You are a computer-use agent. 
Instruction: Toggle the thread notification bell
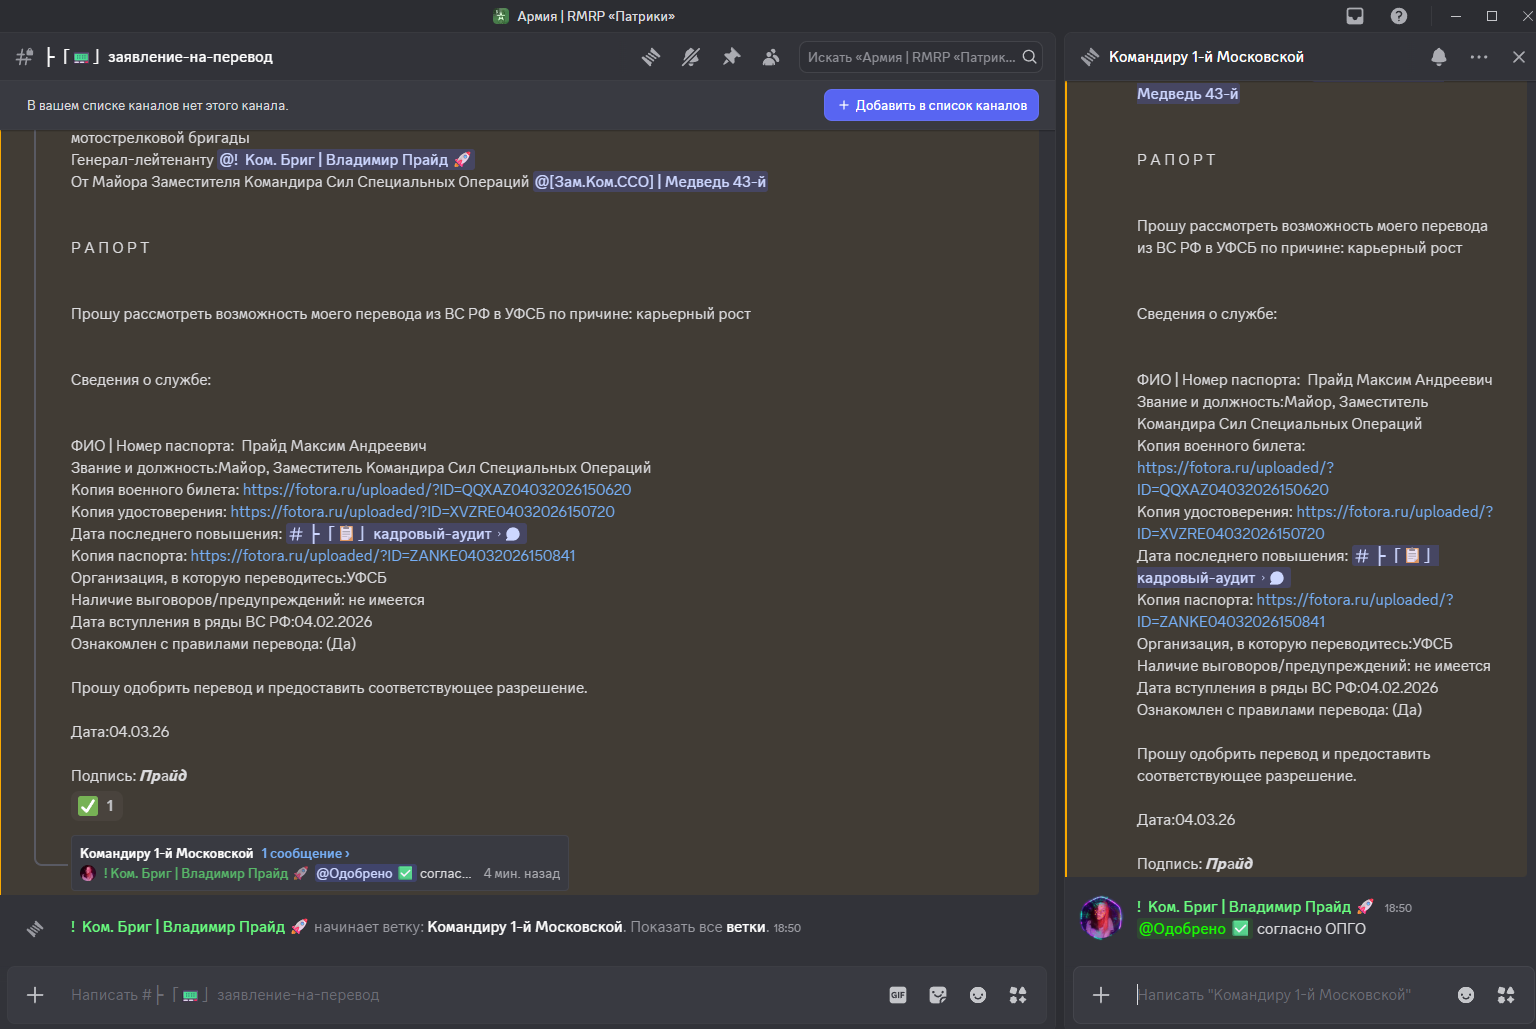click(1439, 57)
